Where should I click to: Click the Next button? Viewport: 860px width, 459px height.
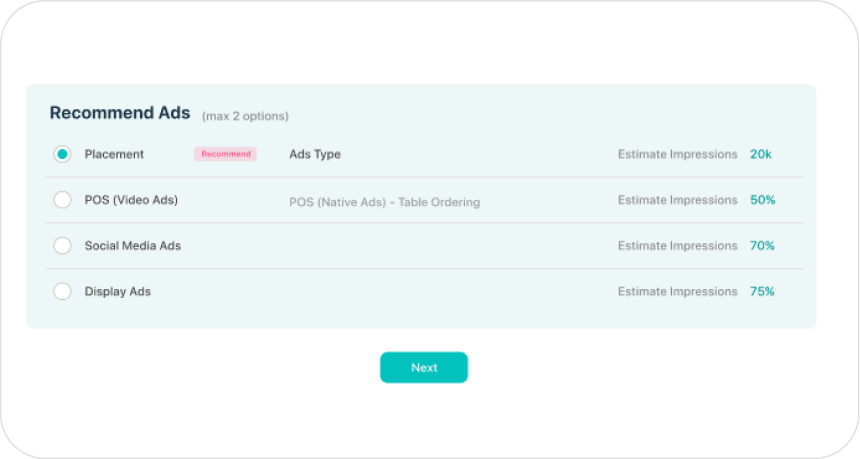423,367
